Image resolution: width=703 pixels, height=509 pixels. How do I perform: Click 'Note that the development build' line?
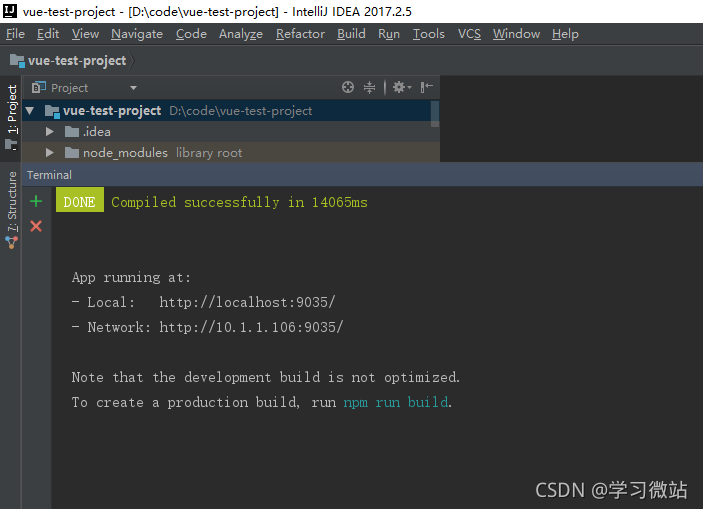pyautogui.click(x=265, y=377)
